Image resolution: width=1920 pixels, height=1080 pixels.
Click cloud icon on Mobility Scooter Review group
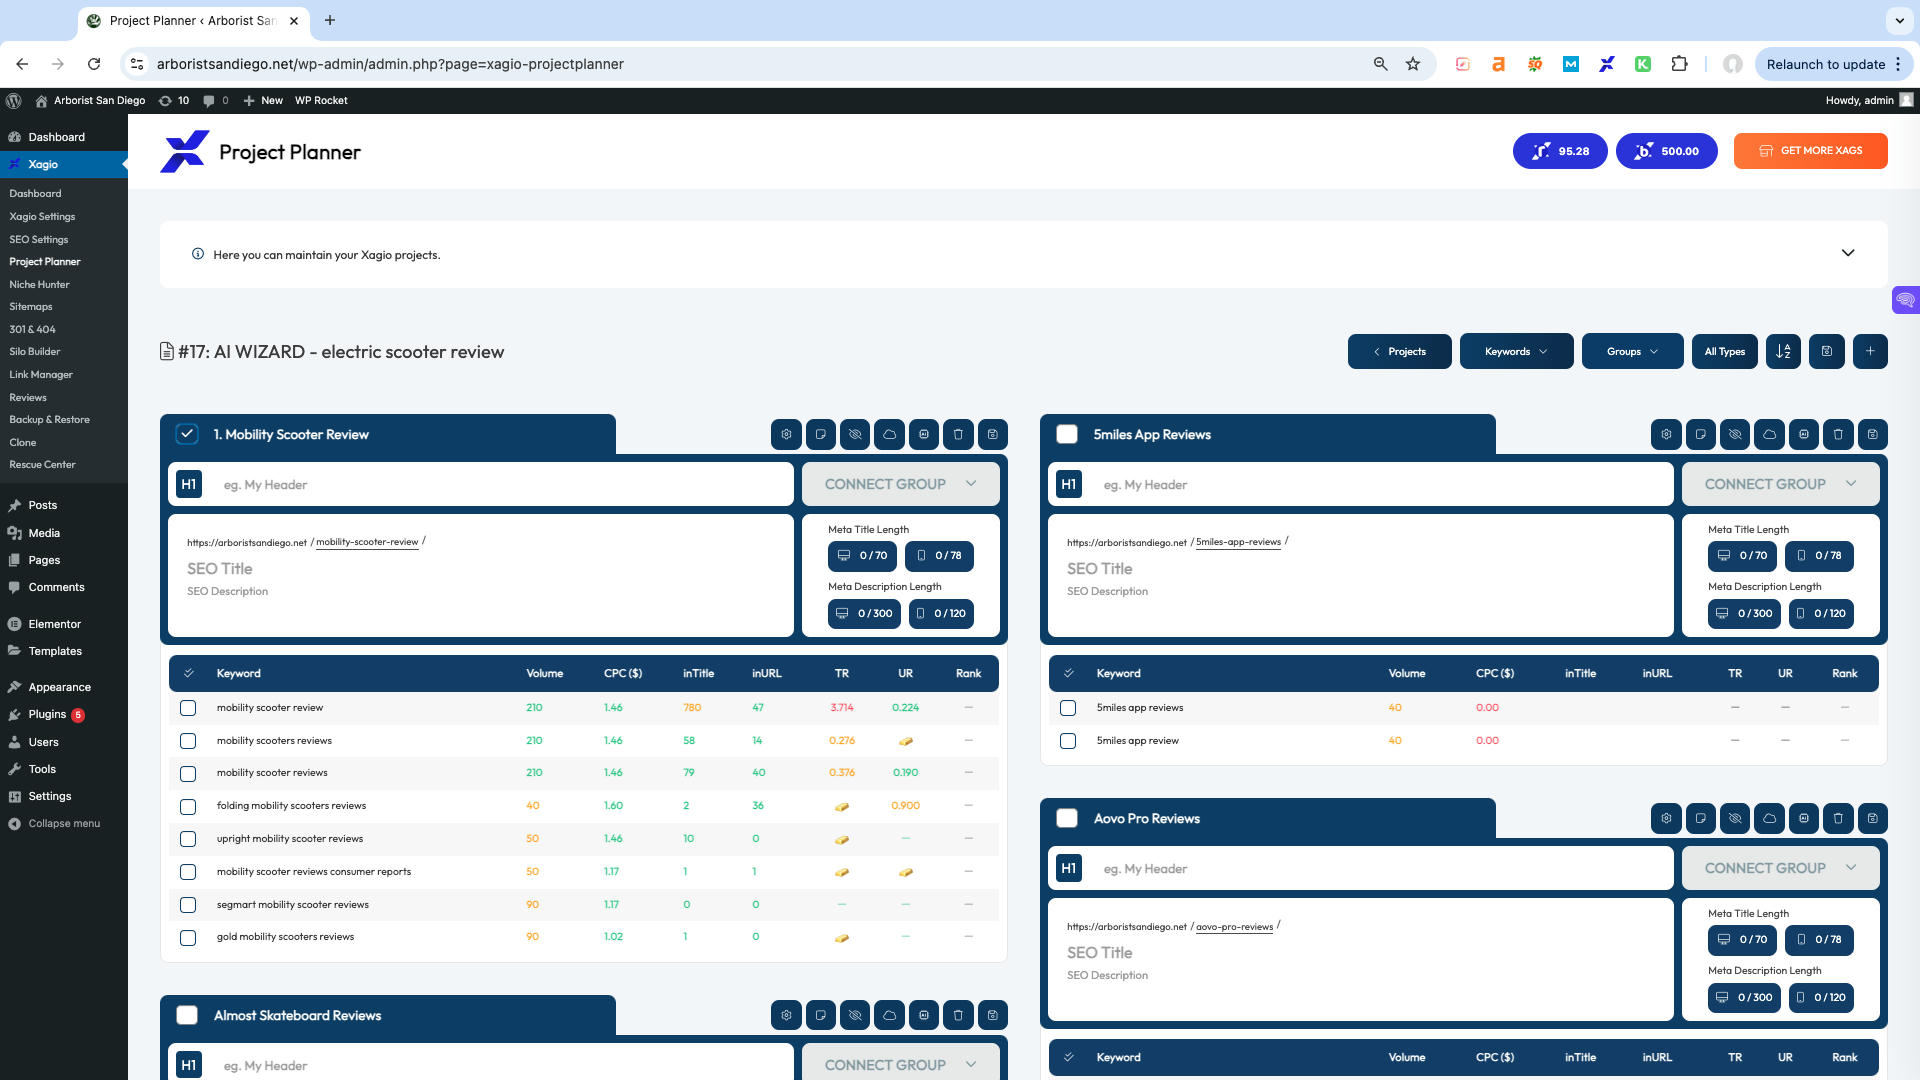(889, 435)
